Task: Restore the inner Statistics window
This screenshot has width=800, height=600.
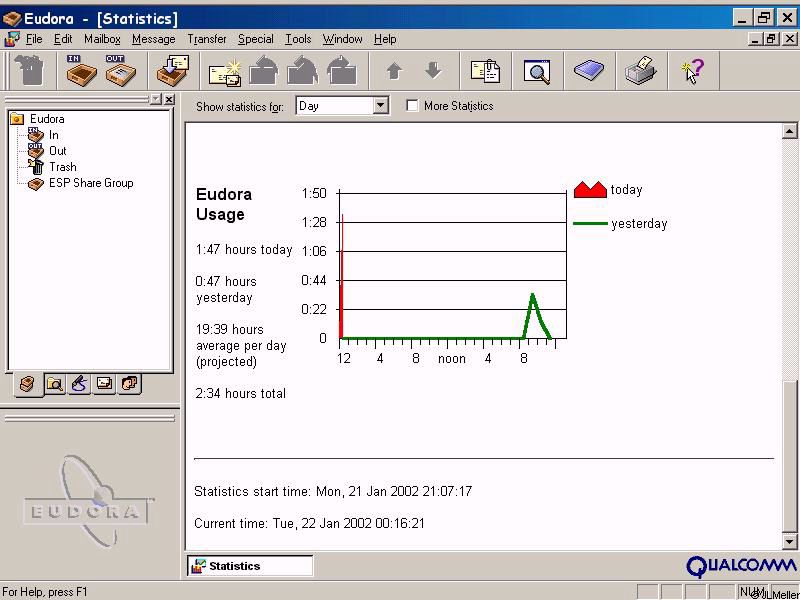Action: 771,39
